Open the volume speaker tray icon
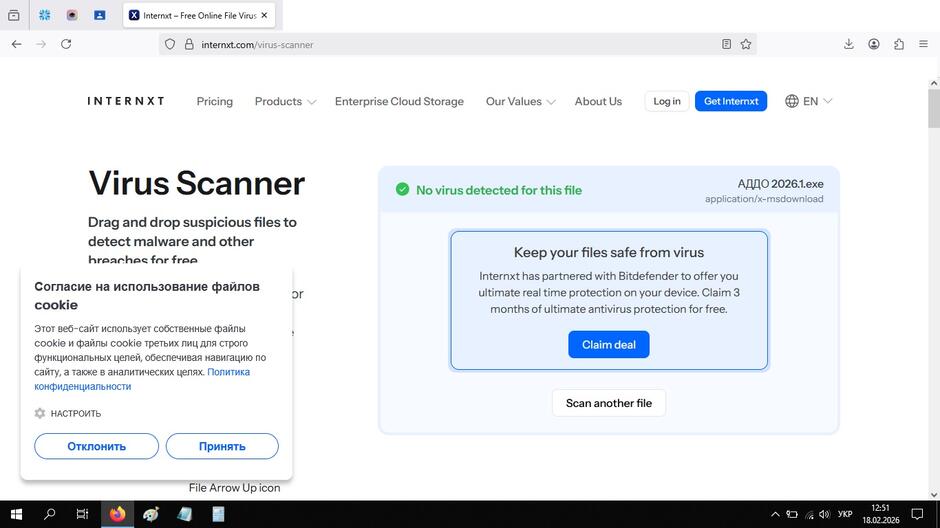 click(825, 514)
